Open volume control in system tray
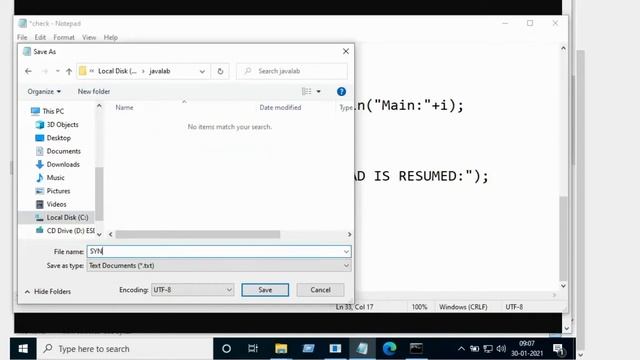The height and width of the screenshot is (360, 640). [x=501, y=349]
